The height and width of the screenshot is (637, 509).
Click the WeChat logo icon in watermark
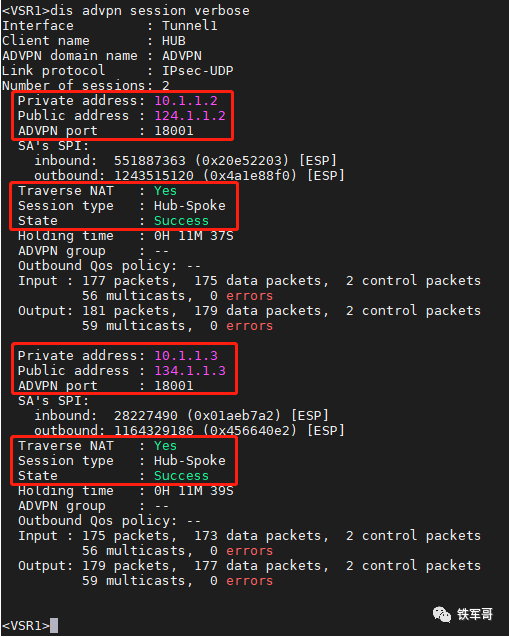tap(442, 614)
